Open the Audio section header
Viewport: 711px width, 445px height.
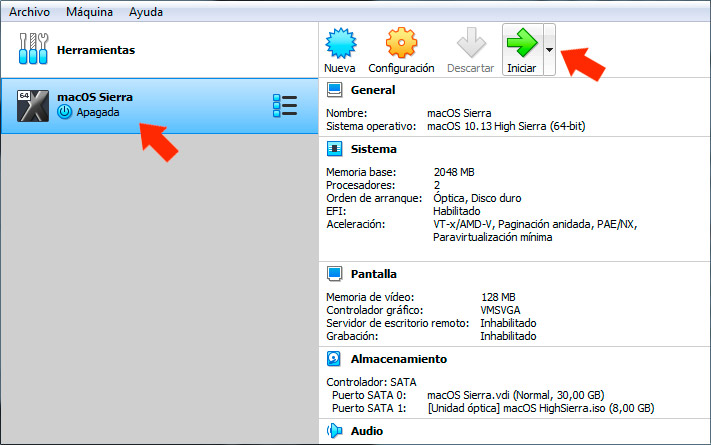pos(367,431)
